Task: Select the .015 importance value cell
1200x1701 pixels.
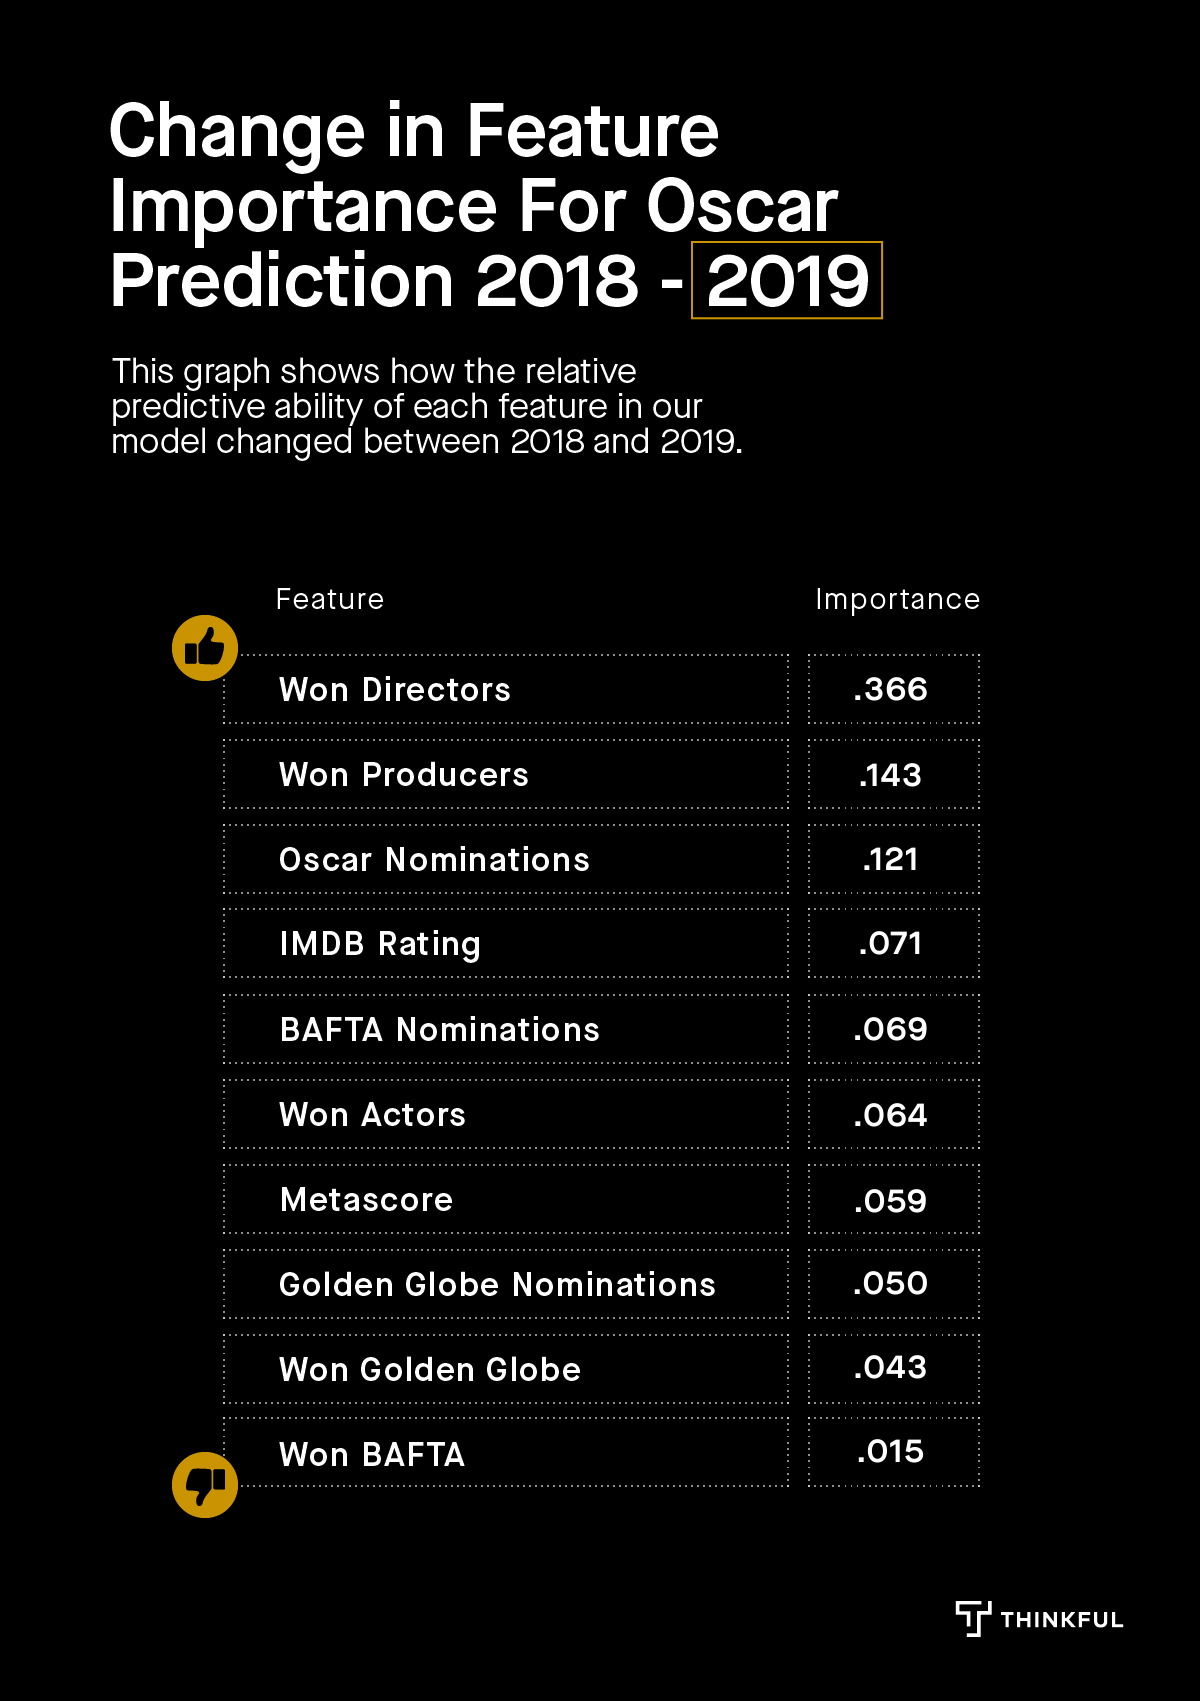Action: pyautogui.click(x=894, y=1452)
